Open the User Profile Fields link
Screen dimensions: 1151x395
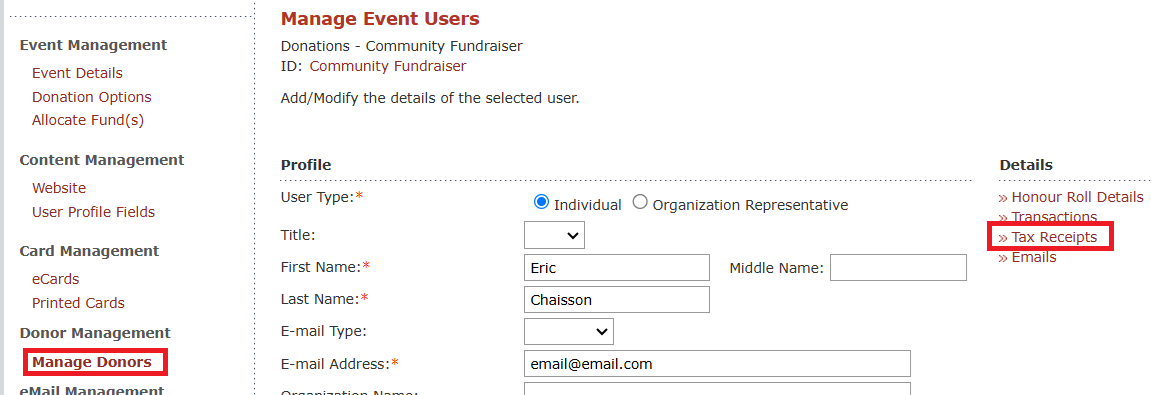[93, 212]
